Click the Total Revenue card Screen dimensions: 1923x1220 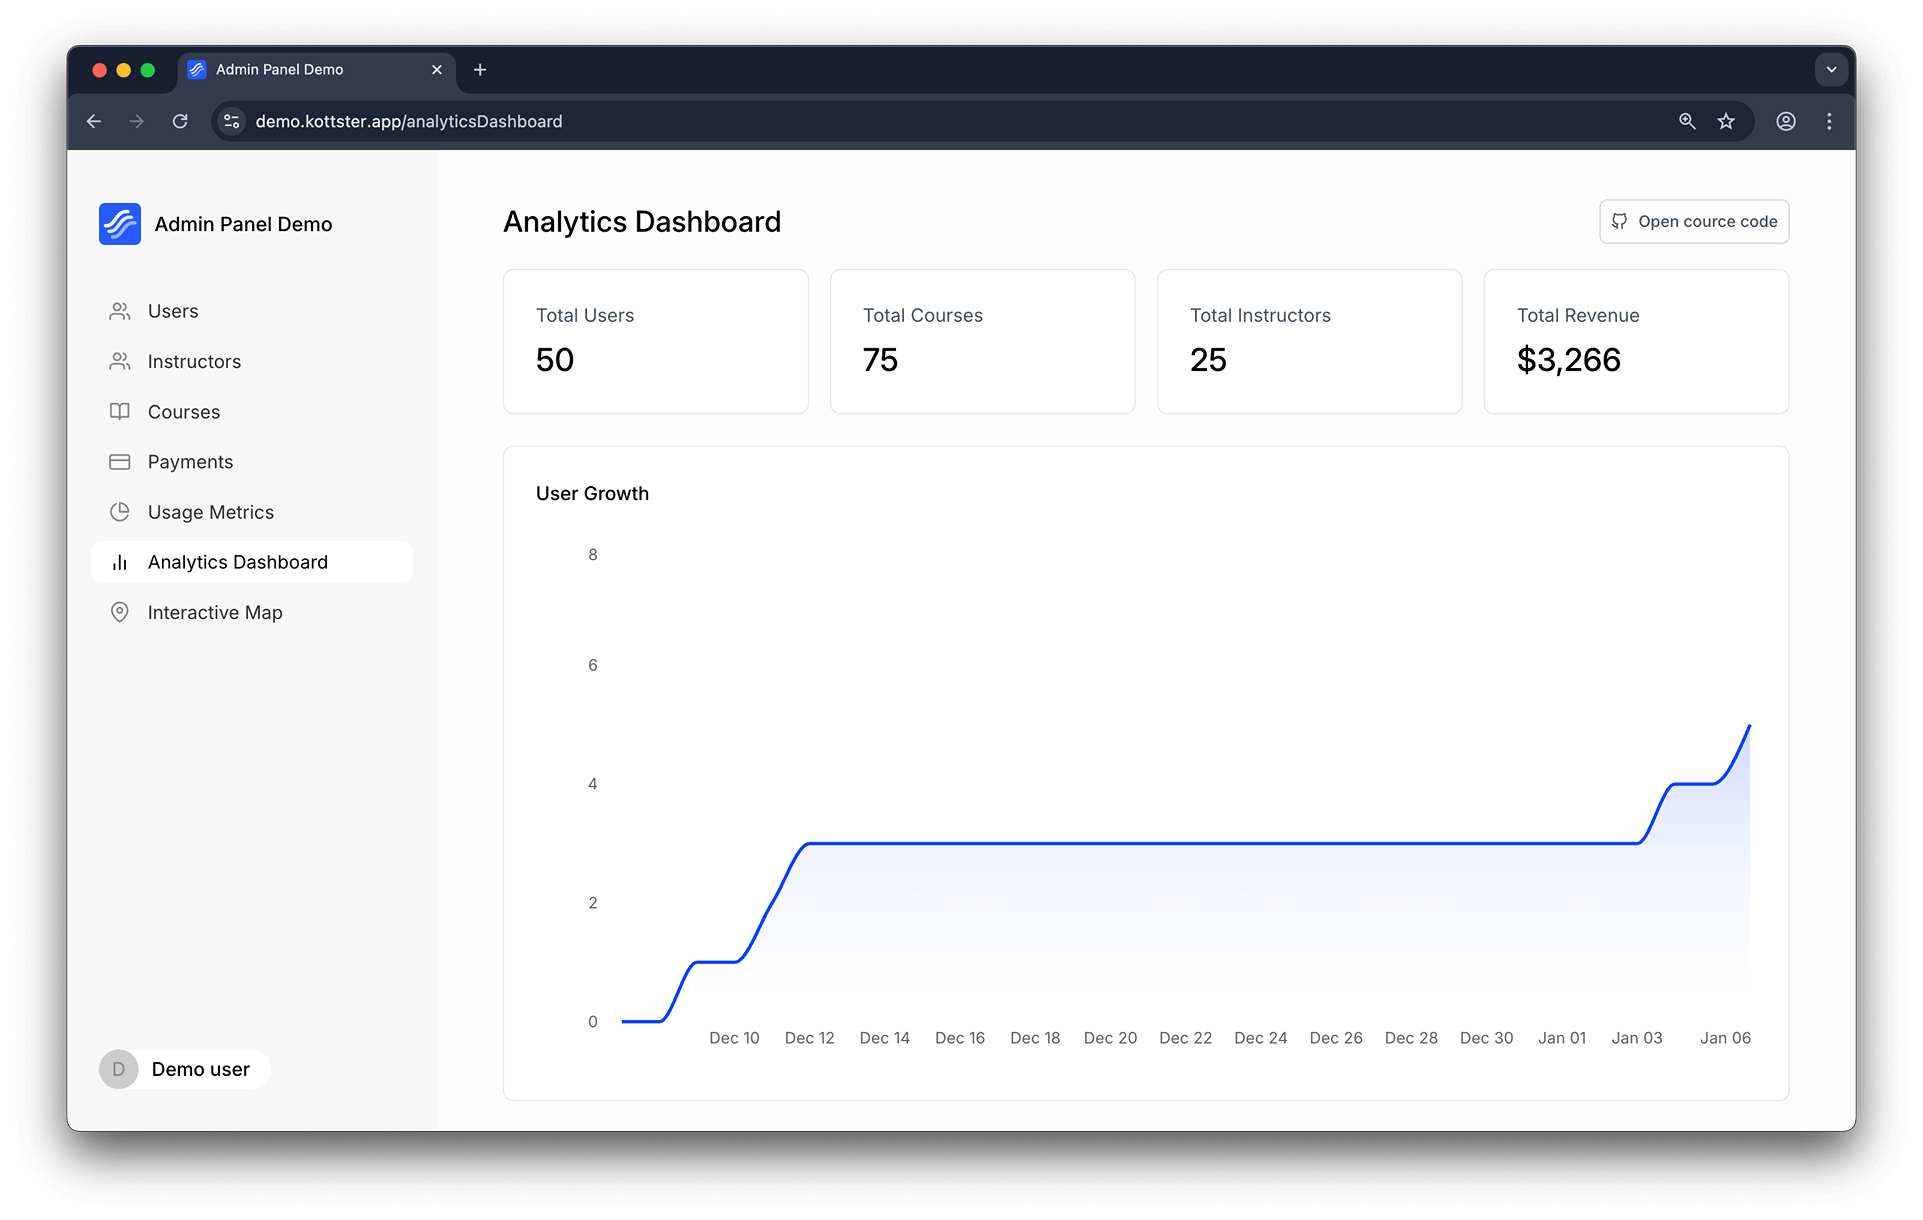(x=1637, y=341)
